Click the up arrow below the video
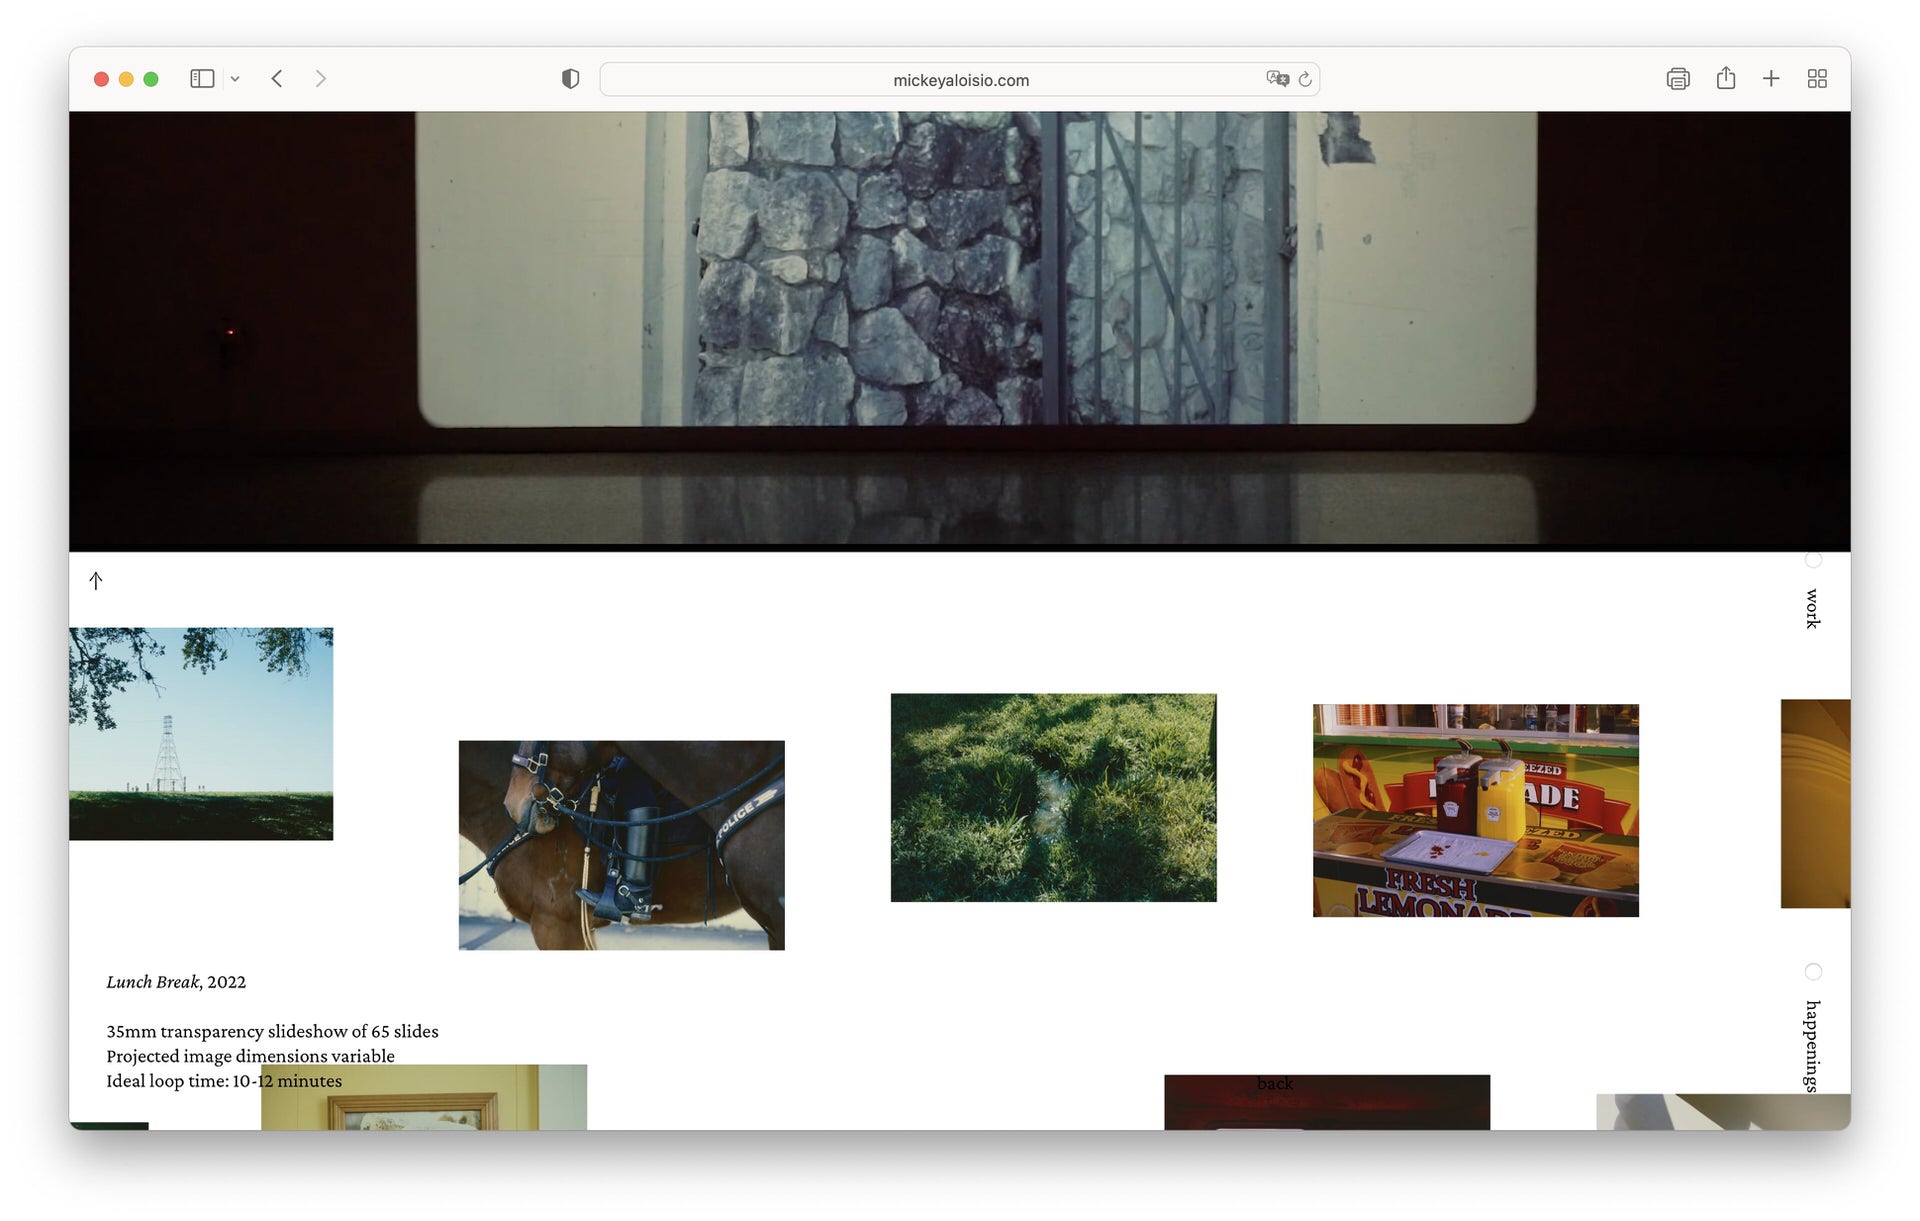 pos(96,581)
